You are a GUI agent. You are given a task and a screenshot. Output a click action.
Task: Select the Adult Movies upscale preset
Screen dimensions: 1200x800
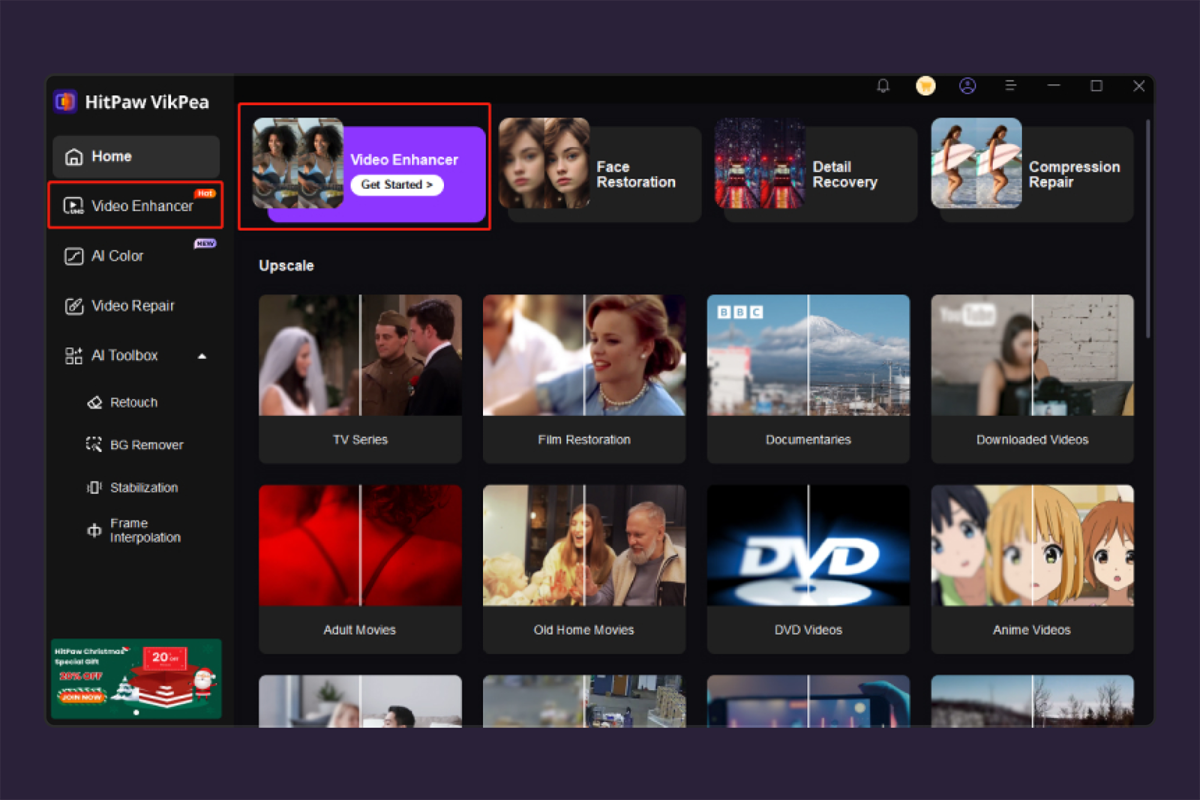[360, 569]
